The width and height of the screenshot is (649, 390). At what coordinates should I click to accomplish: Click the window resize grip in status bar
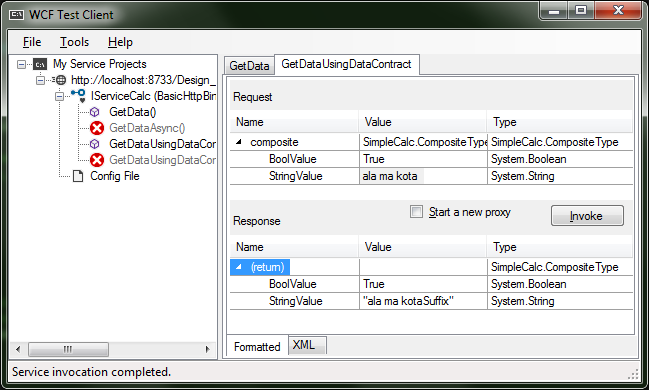(x=633, y=374)
